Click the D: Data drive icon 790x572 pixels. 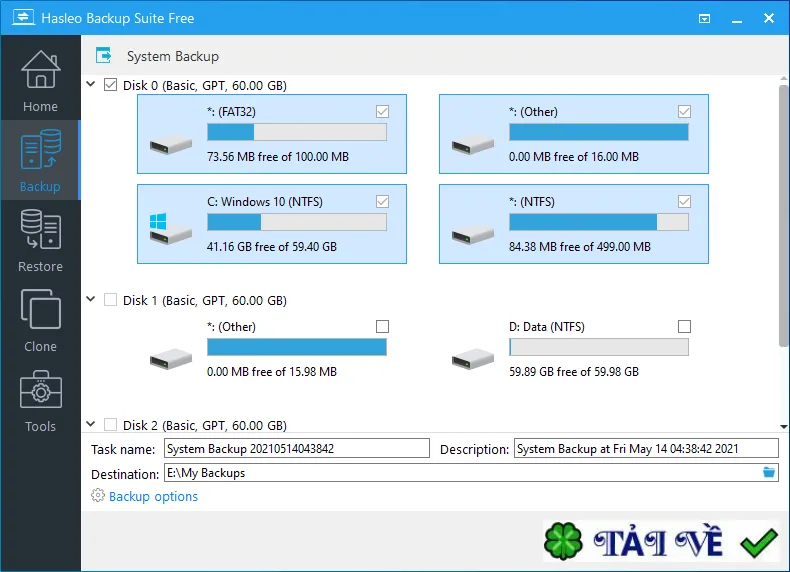click(473, 359)
